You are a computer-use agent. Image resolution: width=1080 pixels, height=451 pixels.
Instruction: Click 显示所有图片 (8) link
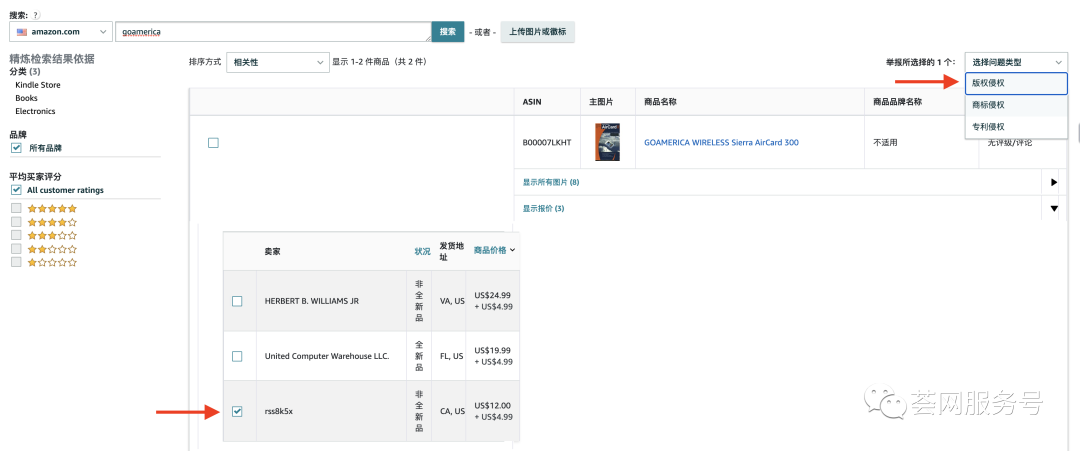click(551, 182)
